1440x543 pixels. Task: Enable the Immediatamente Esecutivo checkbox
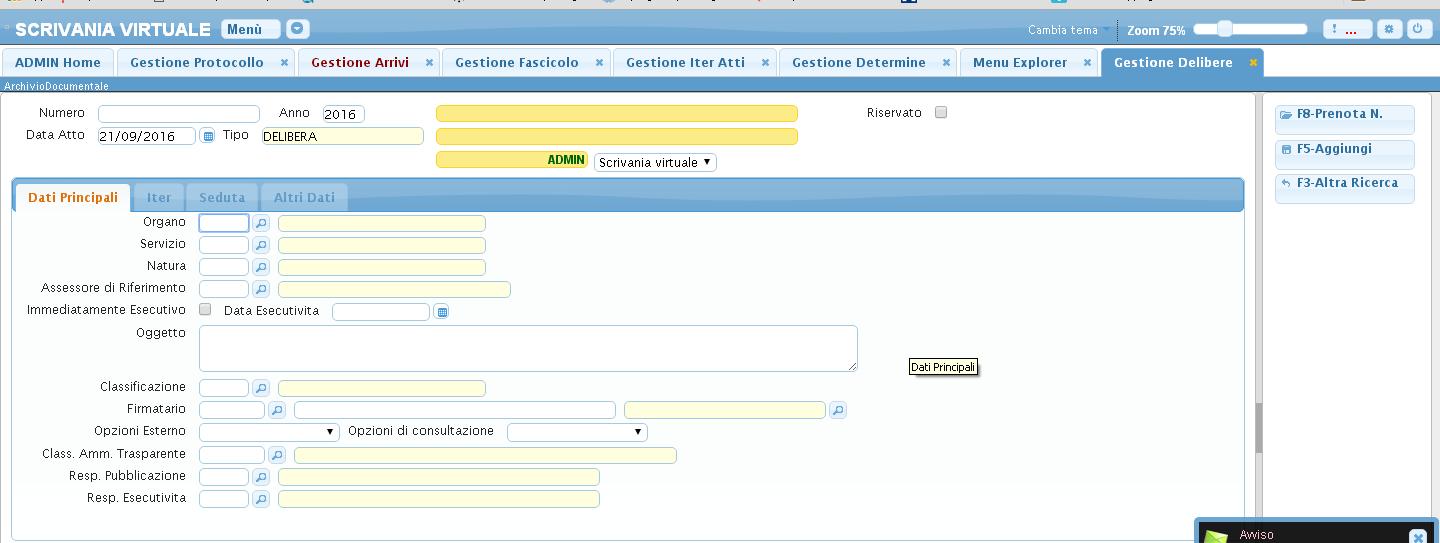click(205, 310)
